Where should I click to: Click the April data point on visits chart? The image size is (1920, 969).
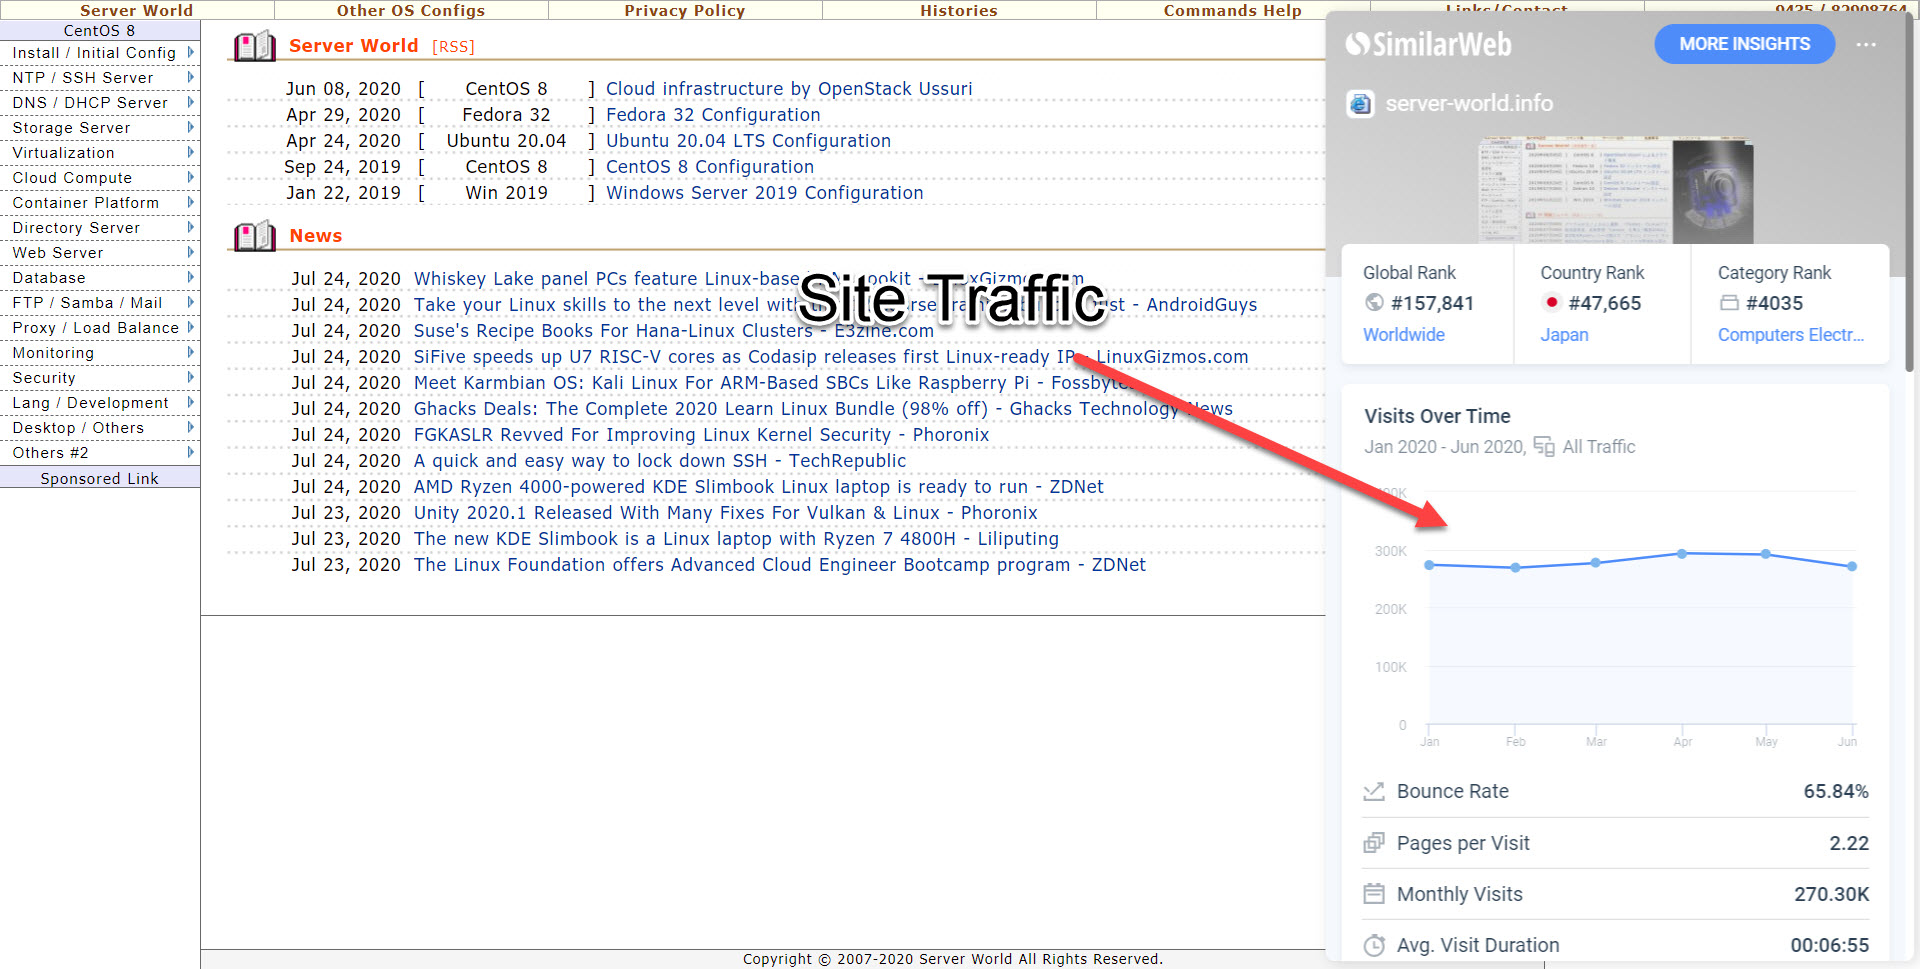tap(1682, 553)
